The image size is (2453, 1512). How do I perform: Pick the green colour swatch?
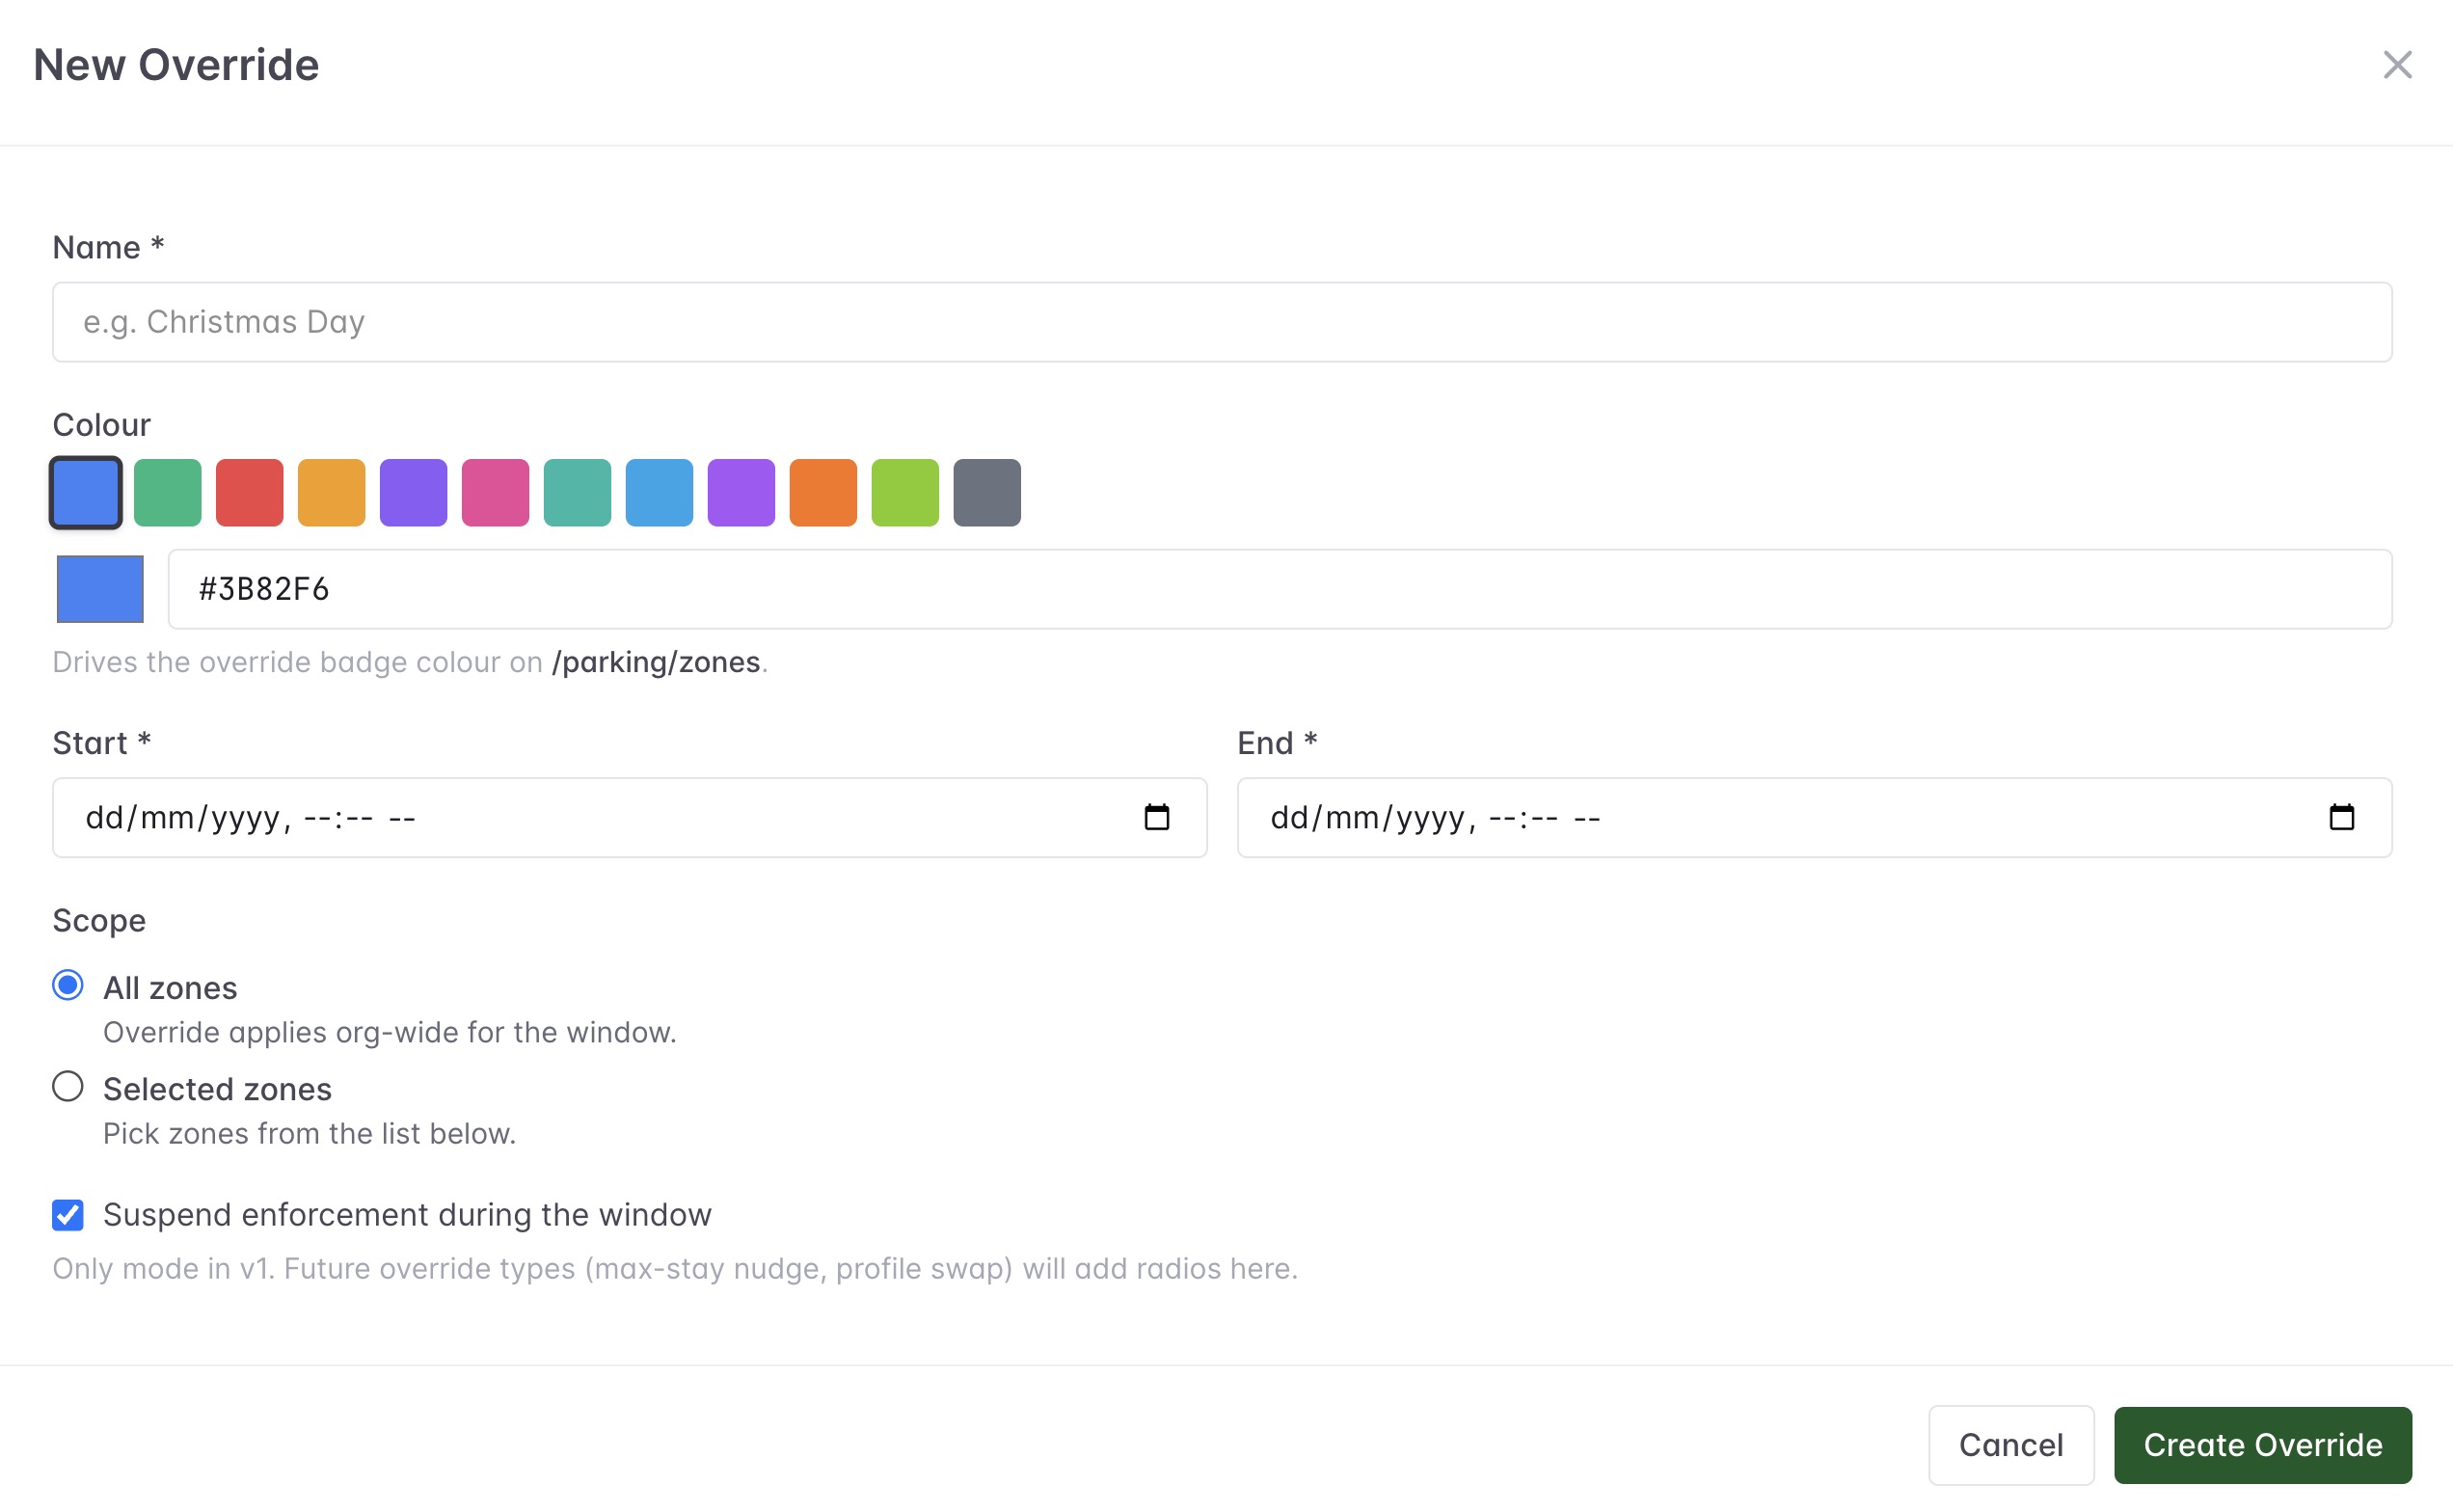(168, 493)
